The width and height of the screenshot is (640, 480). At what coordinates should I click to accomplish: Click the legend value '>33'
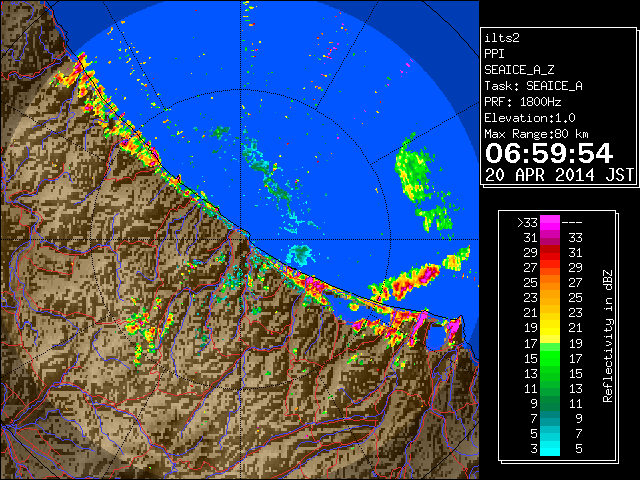(x=527, y=223)
